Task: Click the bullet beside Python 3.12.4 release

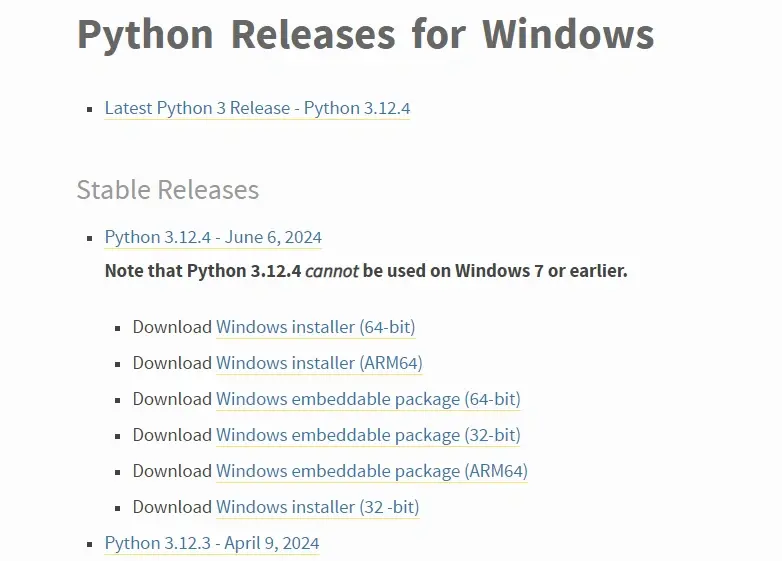Action: tap(90, 238)
